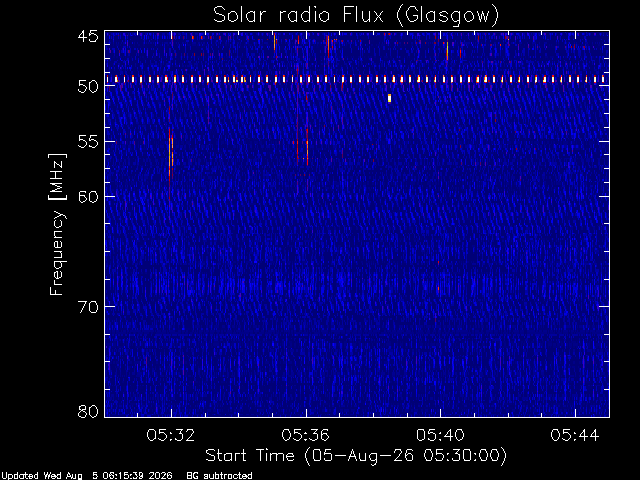
Task: Click the red burst streak near 05:36 at 55 MHz
Action: point(307,147)
